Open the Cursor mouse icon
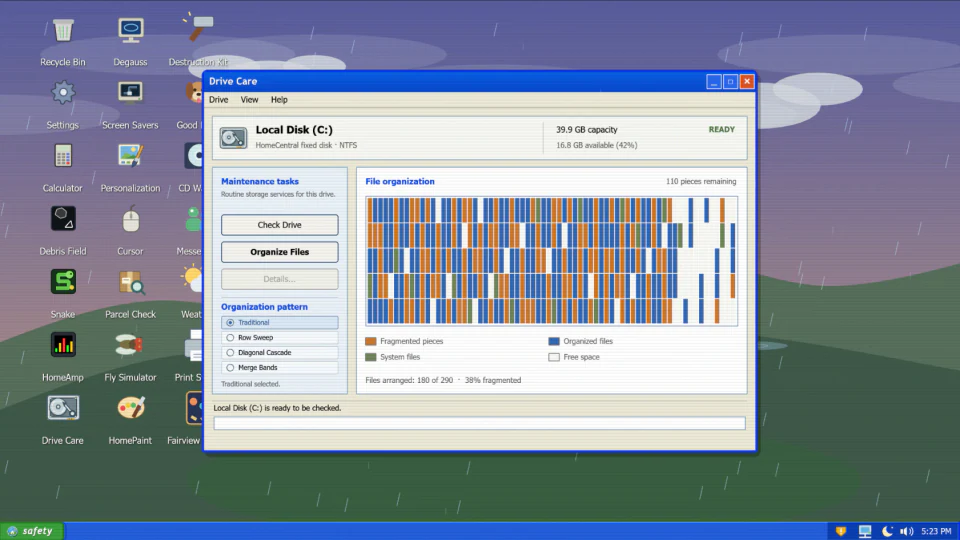Screen dimensions: 960x540 130,219
